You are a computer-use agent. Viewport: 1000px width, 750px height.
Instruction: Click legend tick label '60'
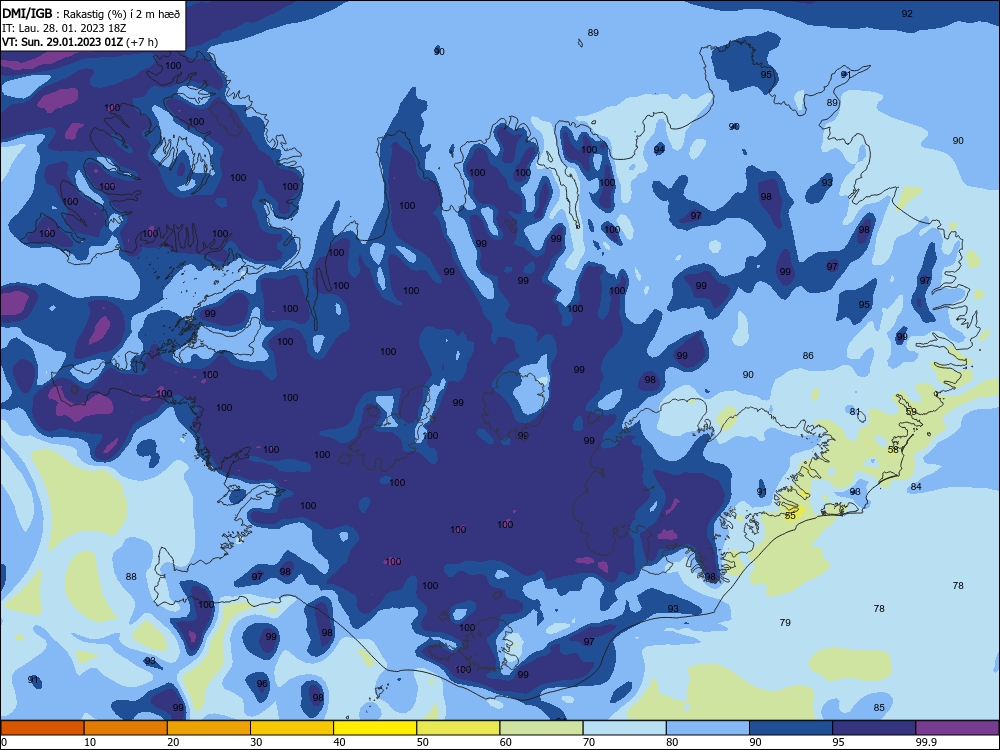(506, 742)
